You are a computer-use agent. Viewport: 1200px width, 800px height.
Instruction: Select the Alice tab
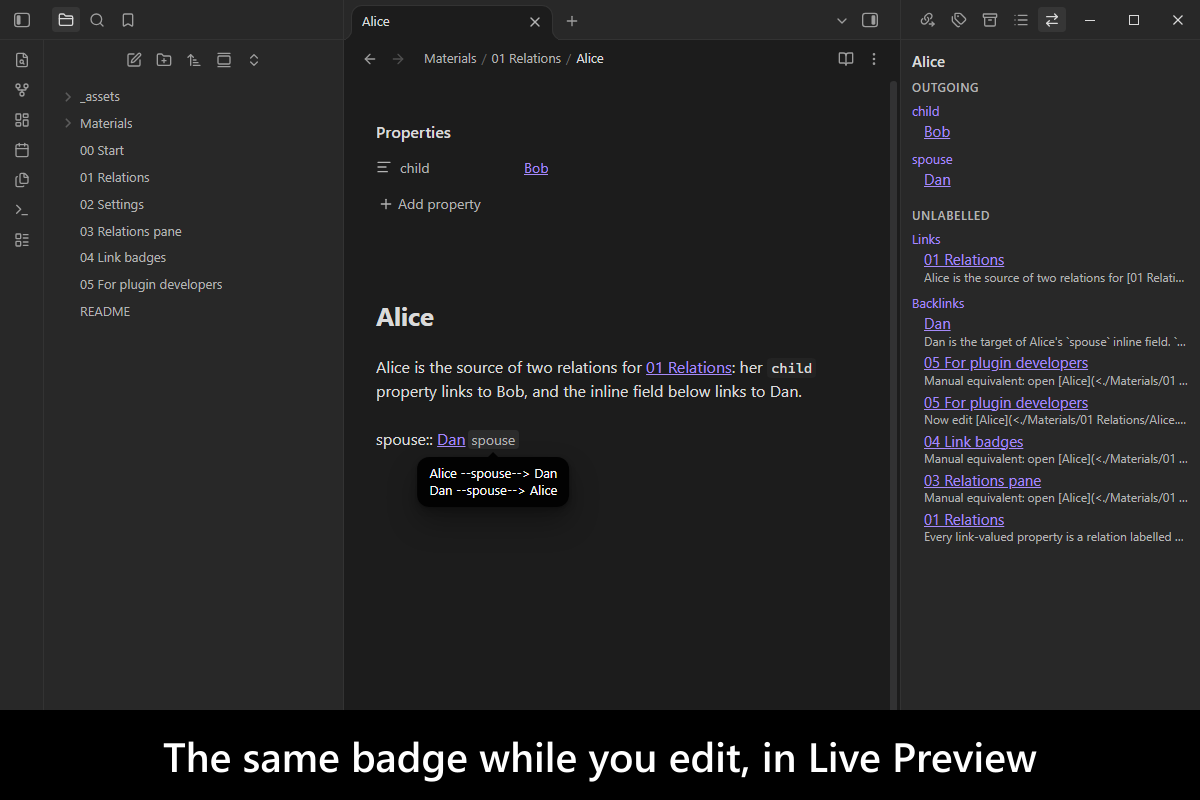tap(451, 21)
